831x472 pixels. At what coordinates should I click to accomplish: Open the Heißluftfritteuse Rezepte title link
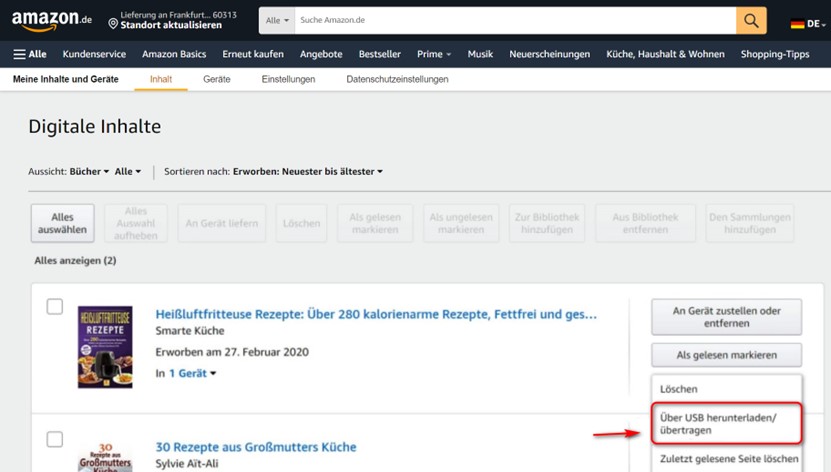coord(376,314)
